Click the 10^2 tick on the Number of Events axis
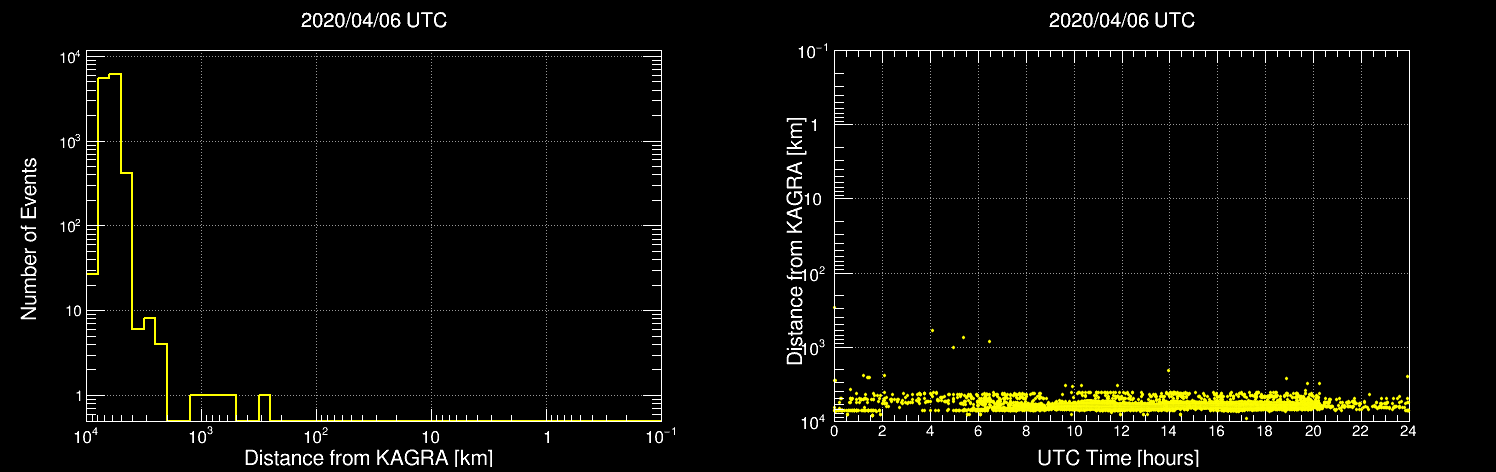This screenshot has width=1496, height=472. tap(70, 226)
